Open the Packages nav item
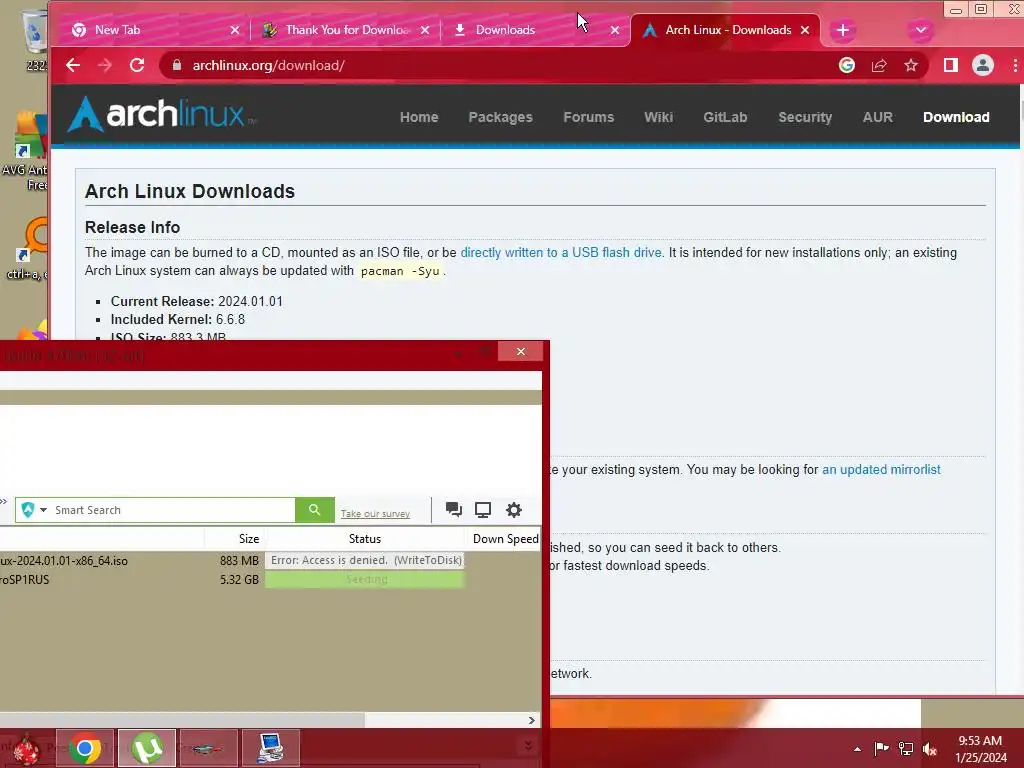The height and width of the screenshot is (768, 1024). [500, 118]
